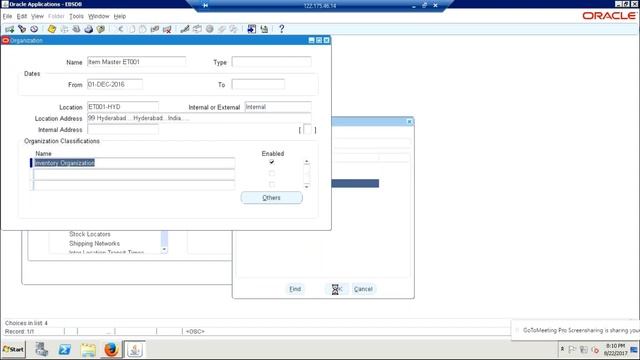Click the To date field

click(258, 84)
